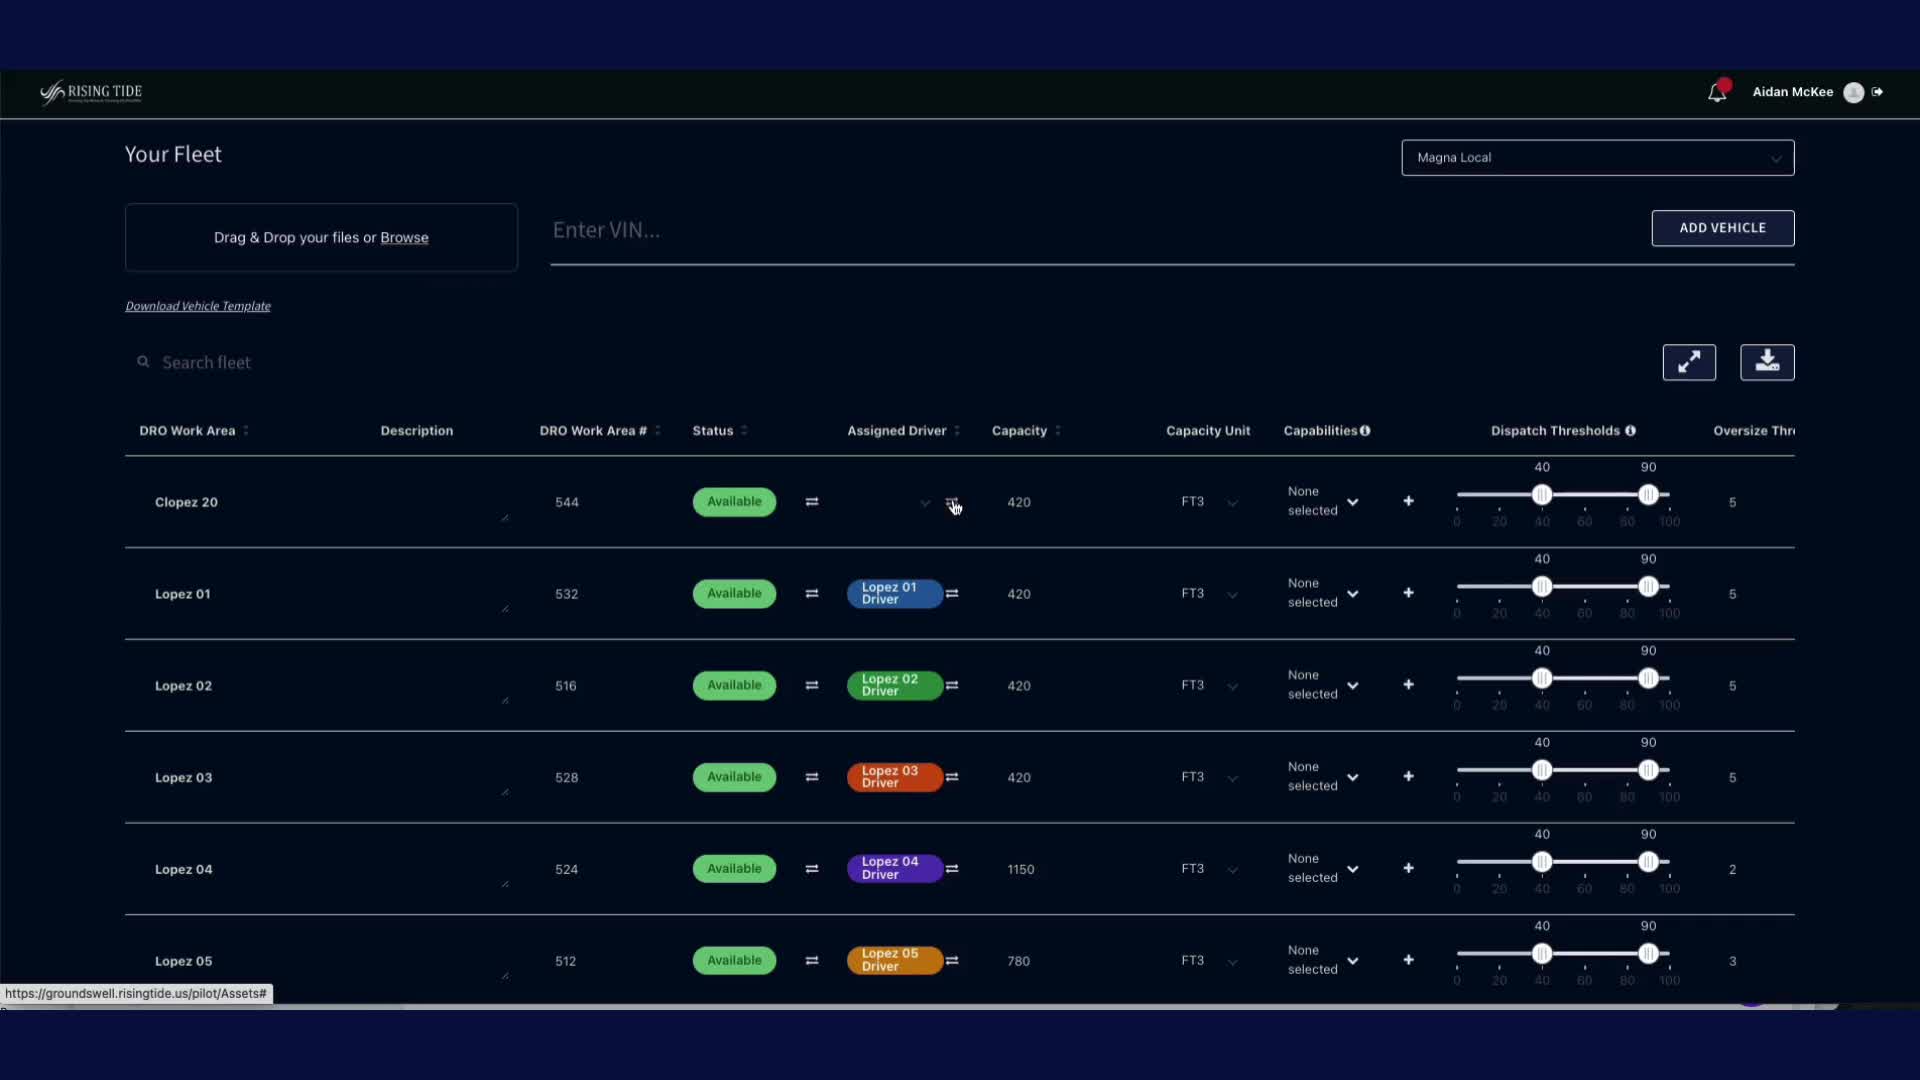The width and height of the screenshot is (1920, 1080).
Task: Swap the Lopez 05 Driver assignment
Action: tap(952, 961)
